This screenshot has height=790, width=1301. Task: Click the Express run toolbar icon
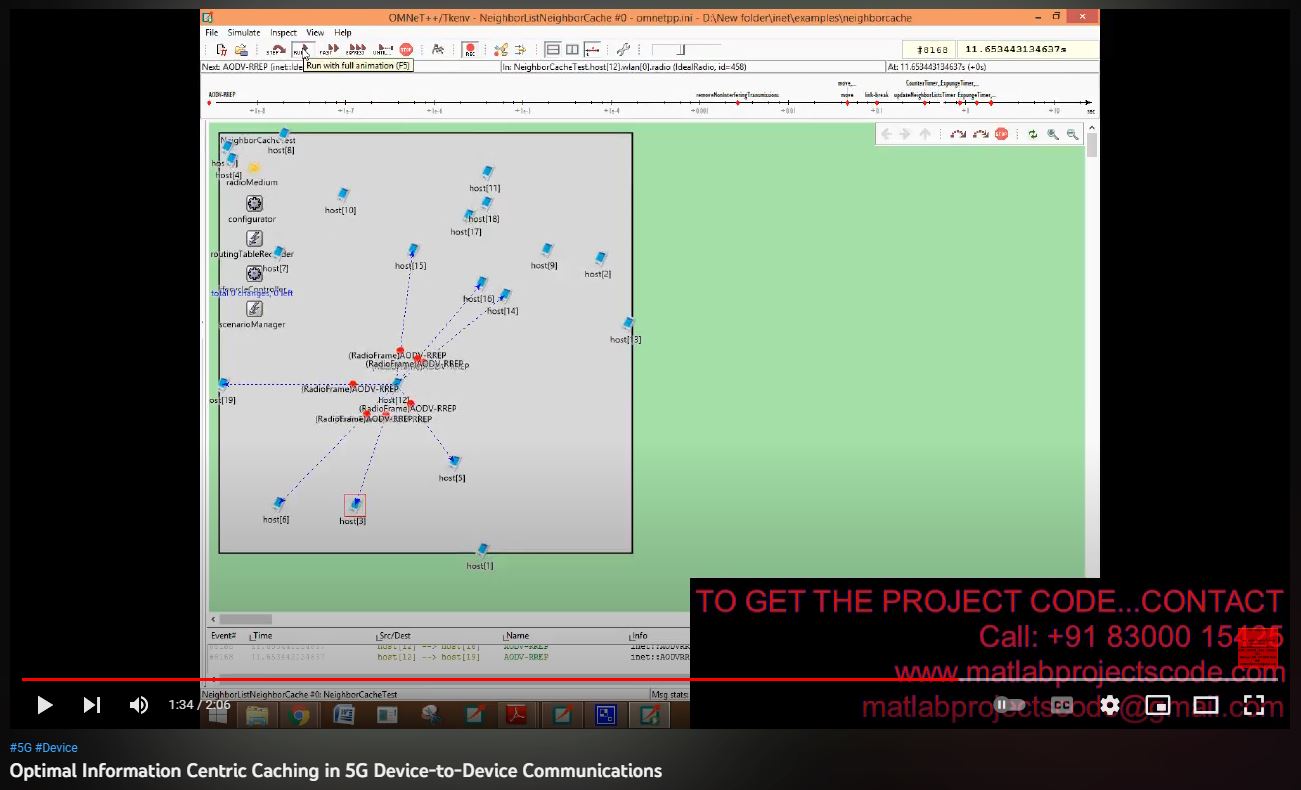356,49
